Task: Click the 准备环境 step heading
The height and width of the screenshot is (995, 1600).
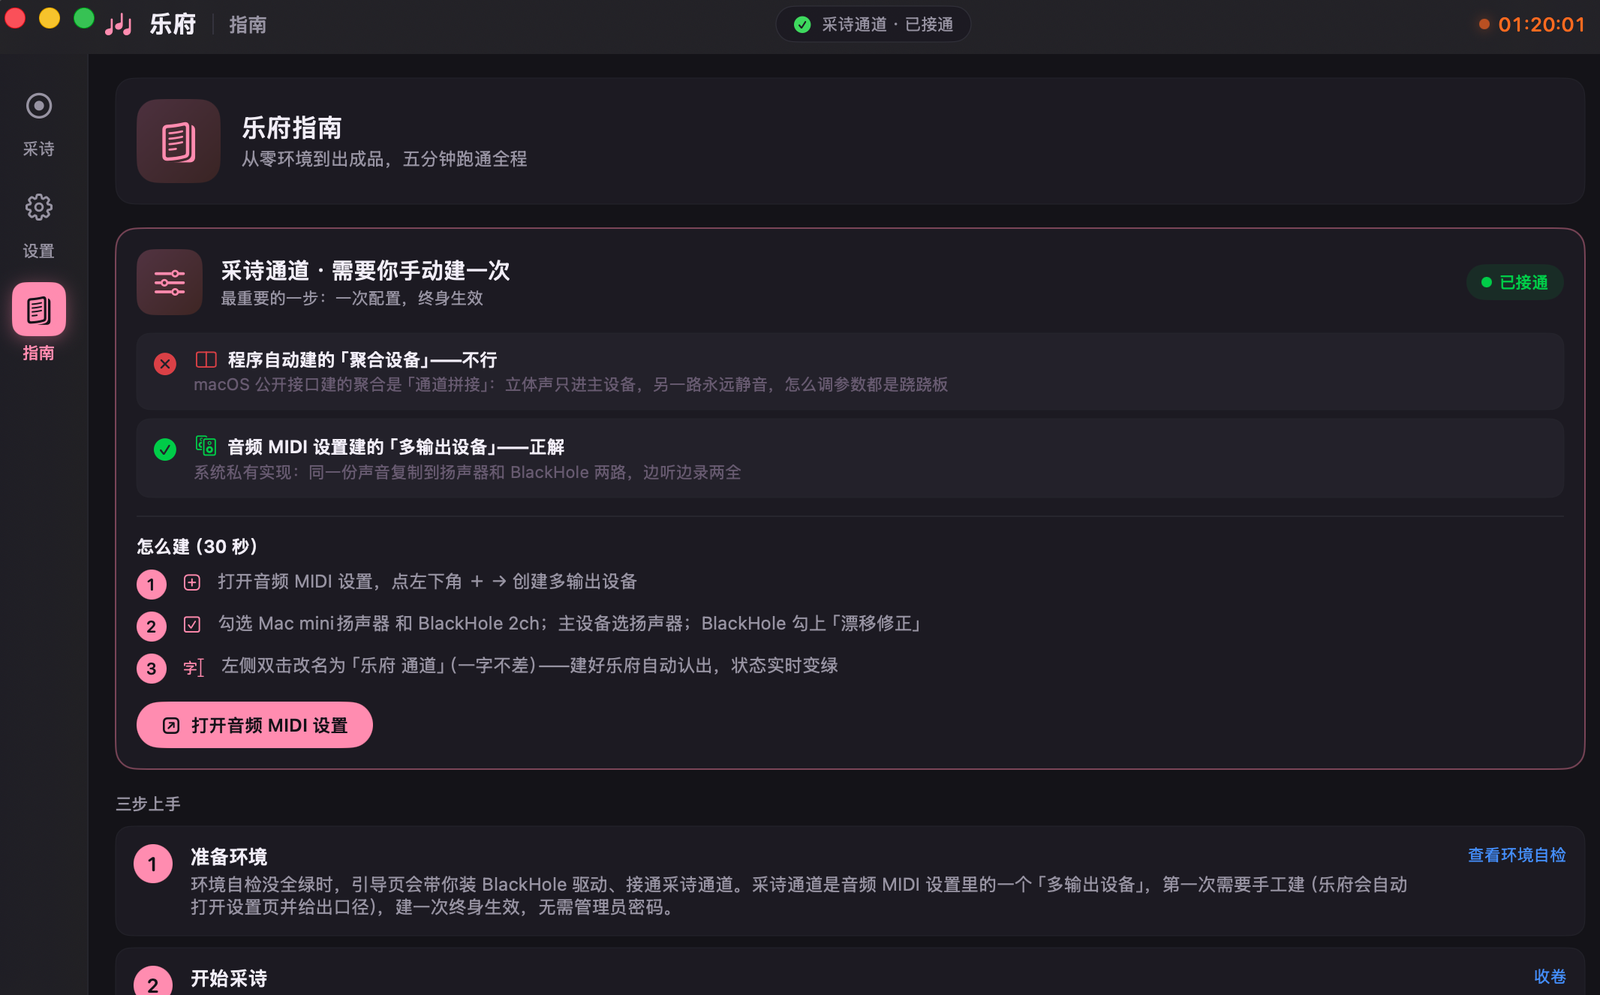Action: pyautogui.click(x=229, y=857)
